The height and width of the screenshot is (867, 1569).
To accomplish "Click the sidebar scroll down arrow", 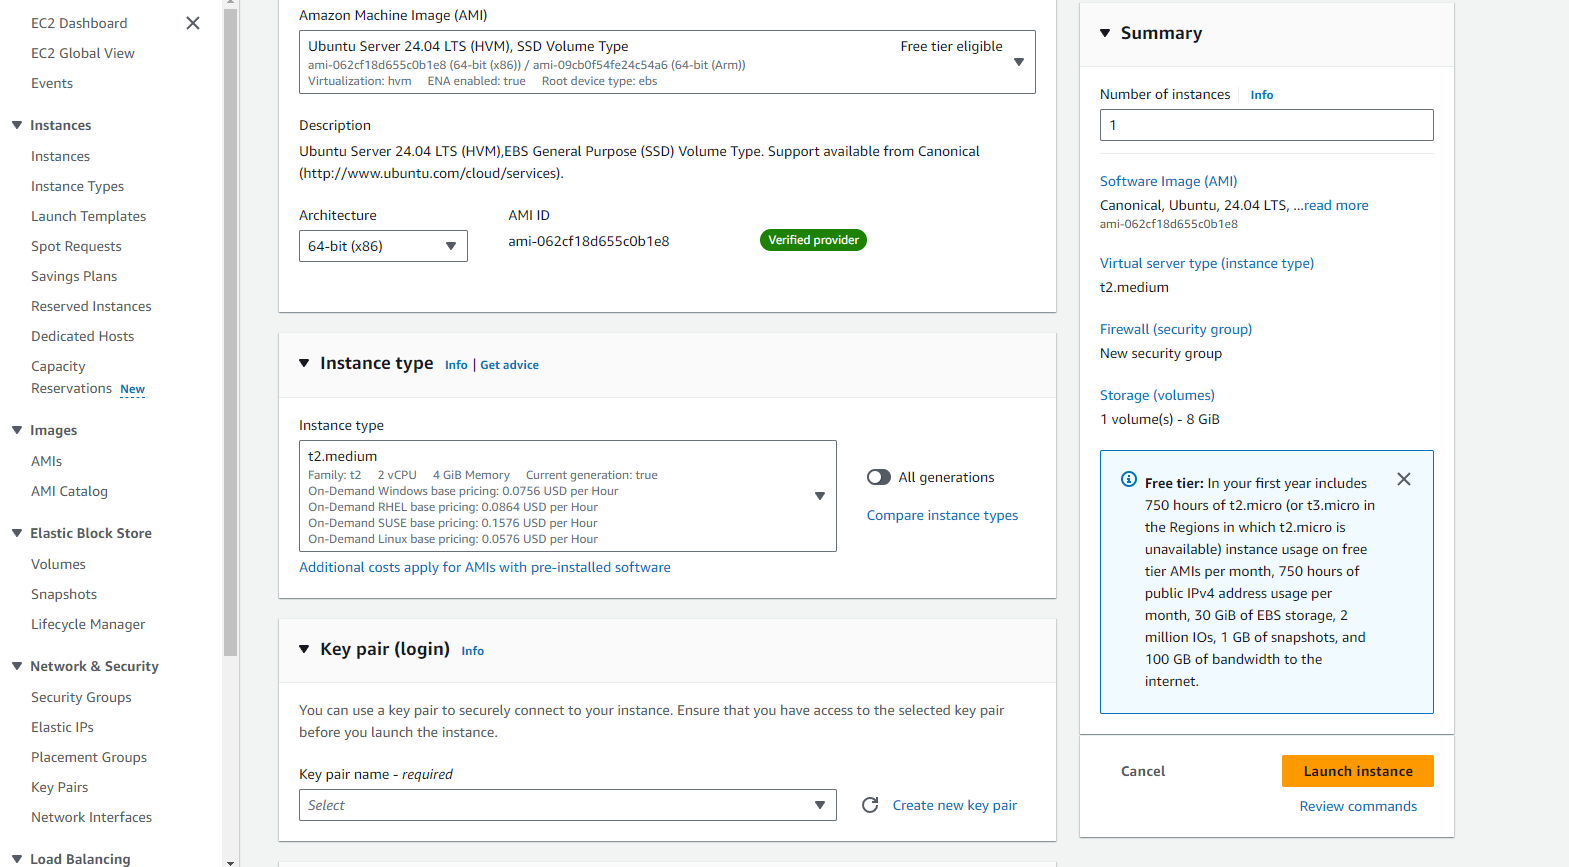I will (231, 861).
